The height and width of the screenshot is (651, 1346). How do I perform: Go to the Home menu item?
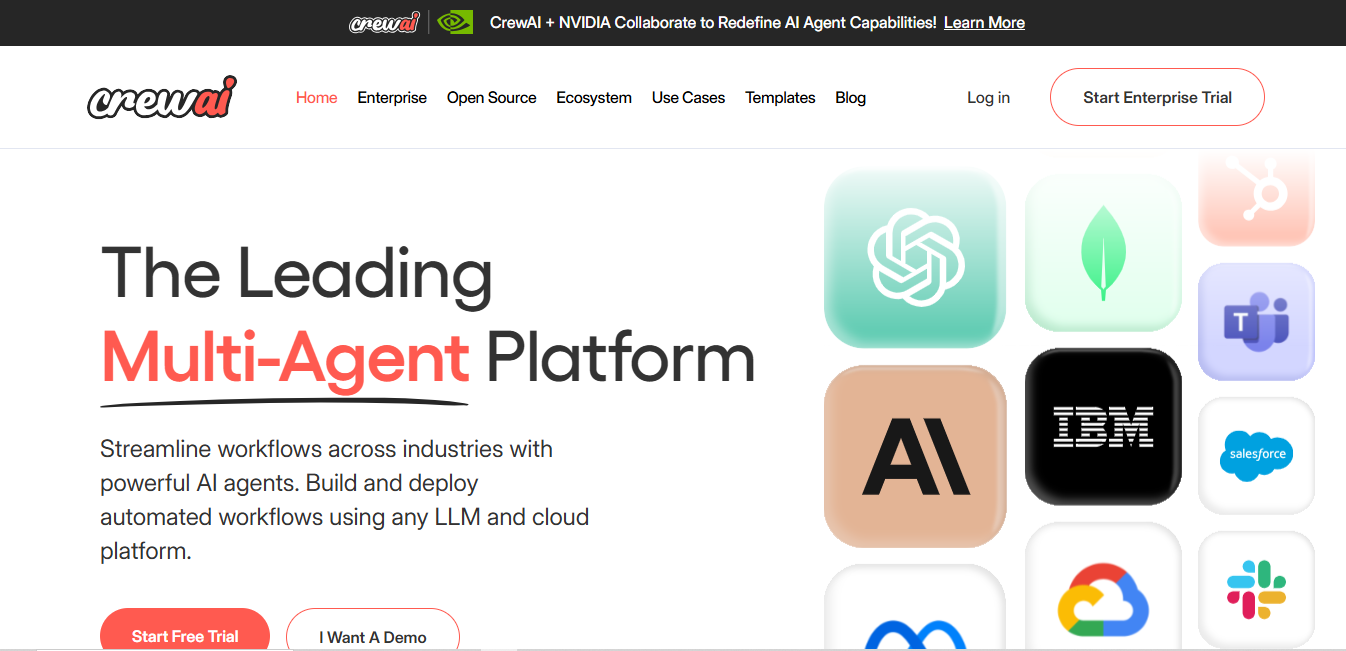317,98
